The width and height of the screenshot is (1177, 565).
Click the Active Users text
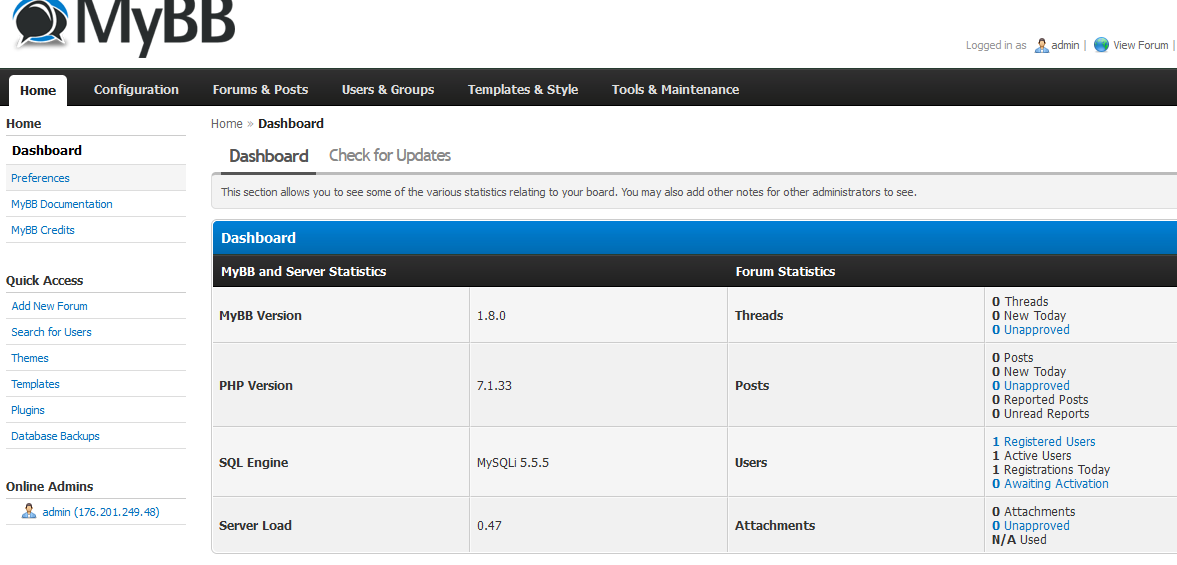click(1032, 455)
